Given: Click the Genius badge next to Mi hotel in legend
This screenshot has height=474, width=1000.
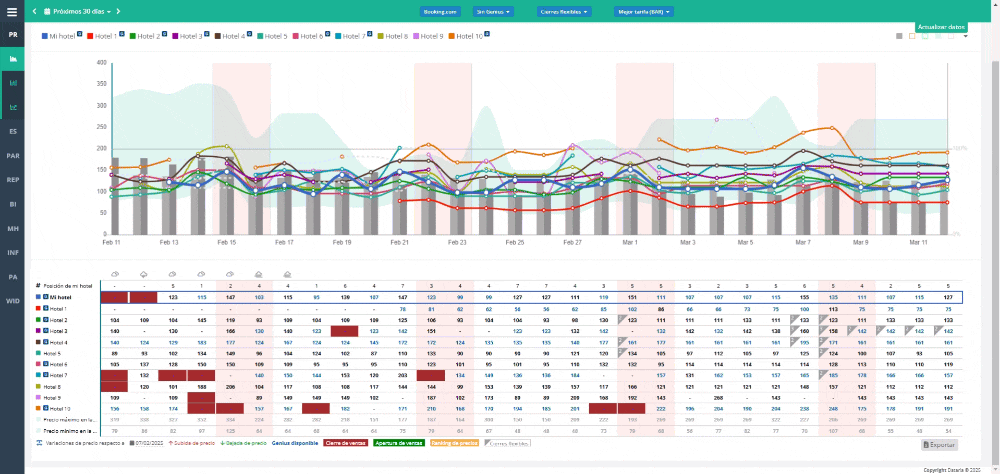Looking at the screenshot, I should coord(79,34).
